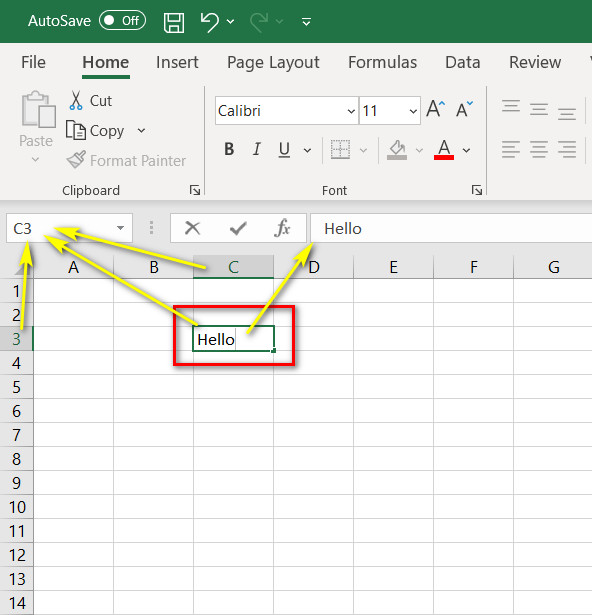Expand the Fill Color palette arrow

point(419,150)
